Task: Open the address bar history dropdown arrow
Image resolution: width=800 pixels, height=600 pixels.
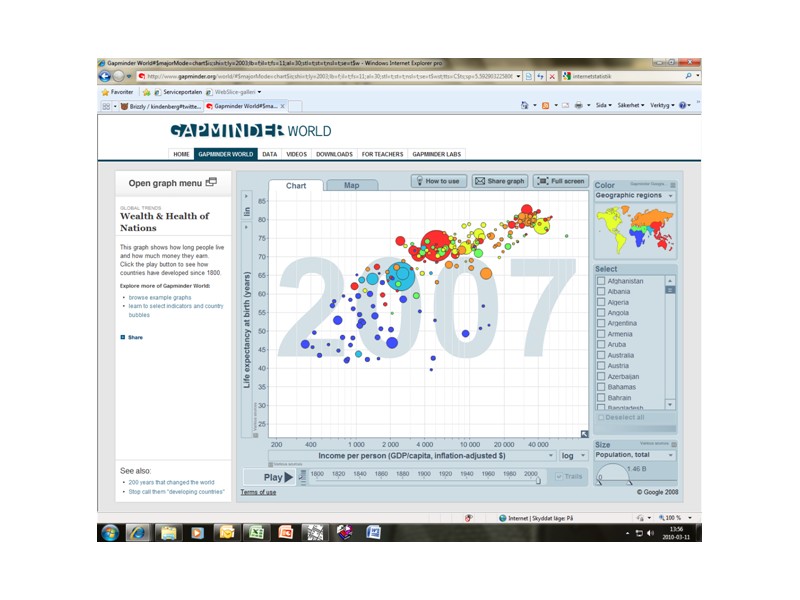Action: (518, 77)
